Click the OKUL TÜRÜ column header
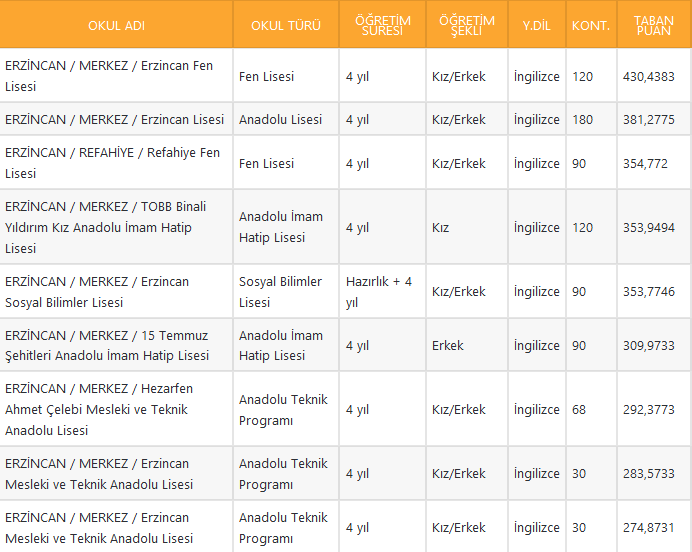 285,25
